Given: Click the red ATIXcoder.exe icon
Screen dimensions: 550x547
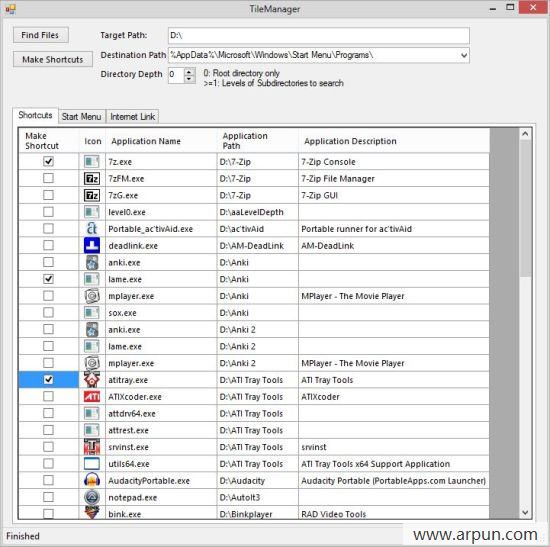Looking at the screenshot, I should (92, 396).
